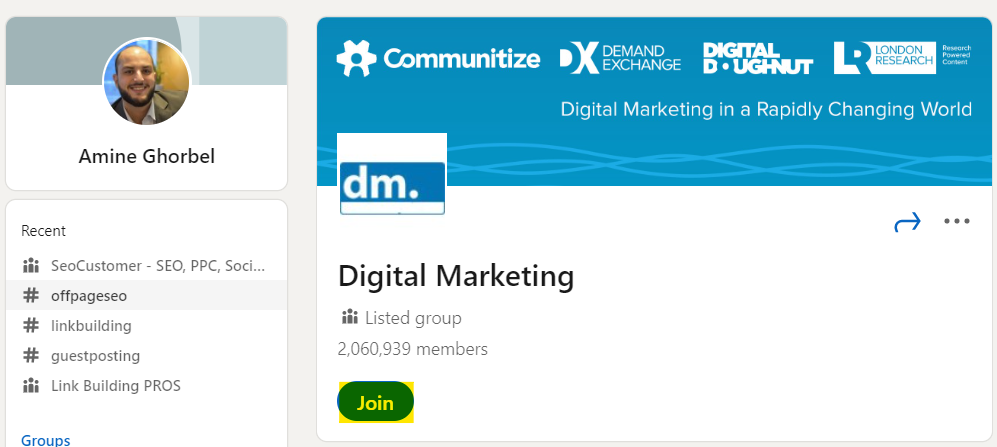This screenshot has height=447, width=997.
Task: Open the Groups link in sidebar
Action: click(x=45, y=440)
